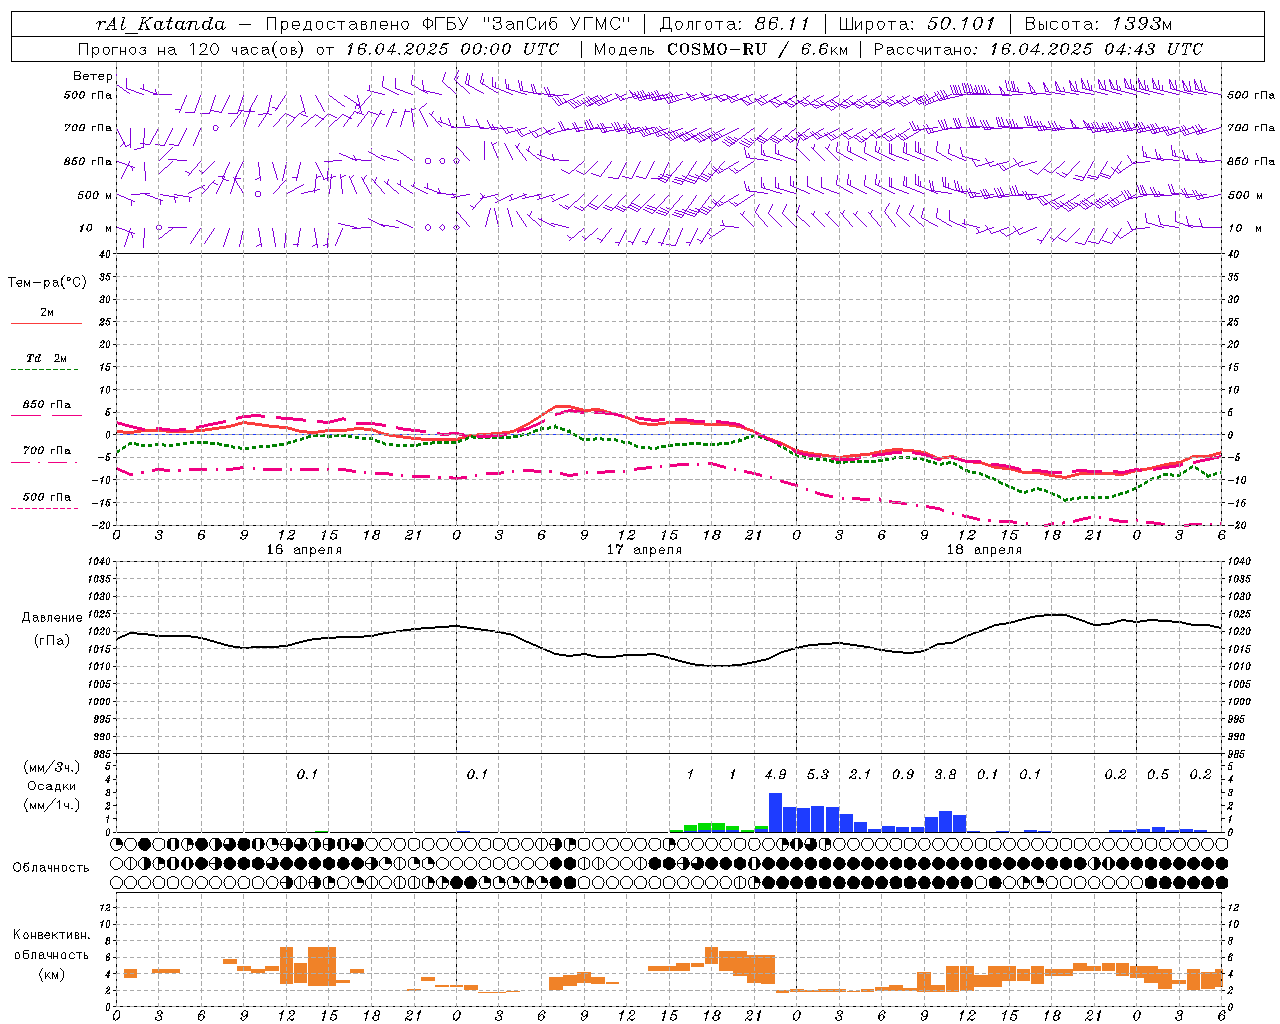Click the '(мм/3ч.)' precipitation unit label
Screen dimensions: 1280x1024
52,767
